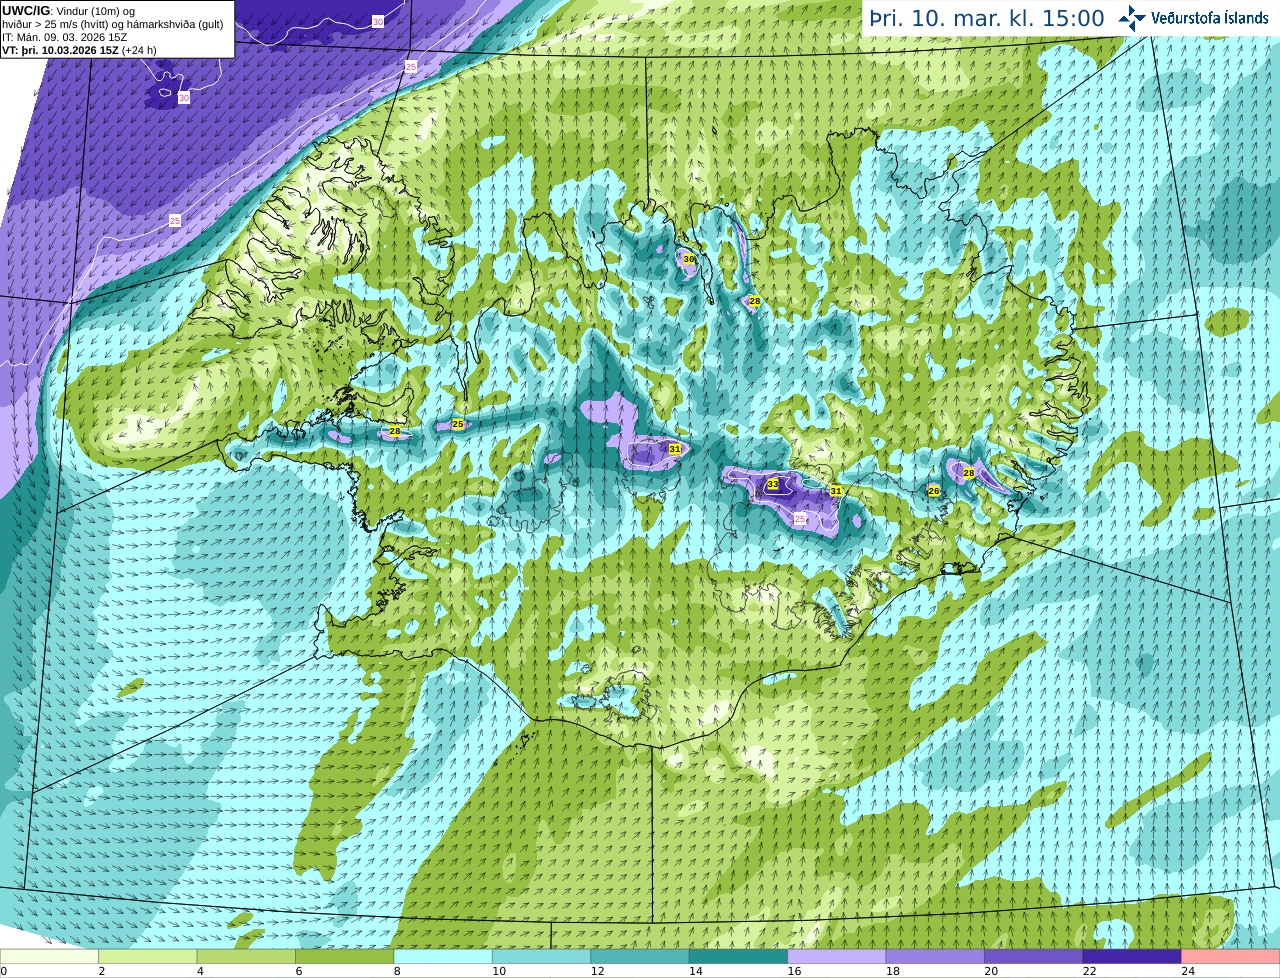Click the 20 tick label on the color scale
The width and height of the screenshot is (1280, 978).
coord(991,971)
